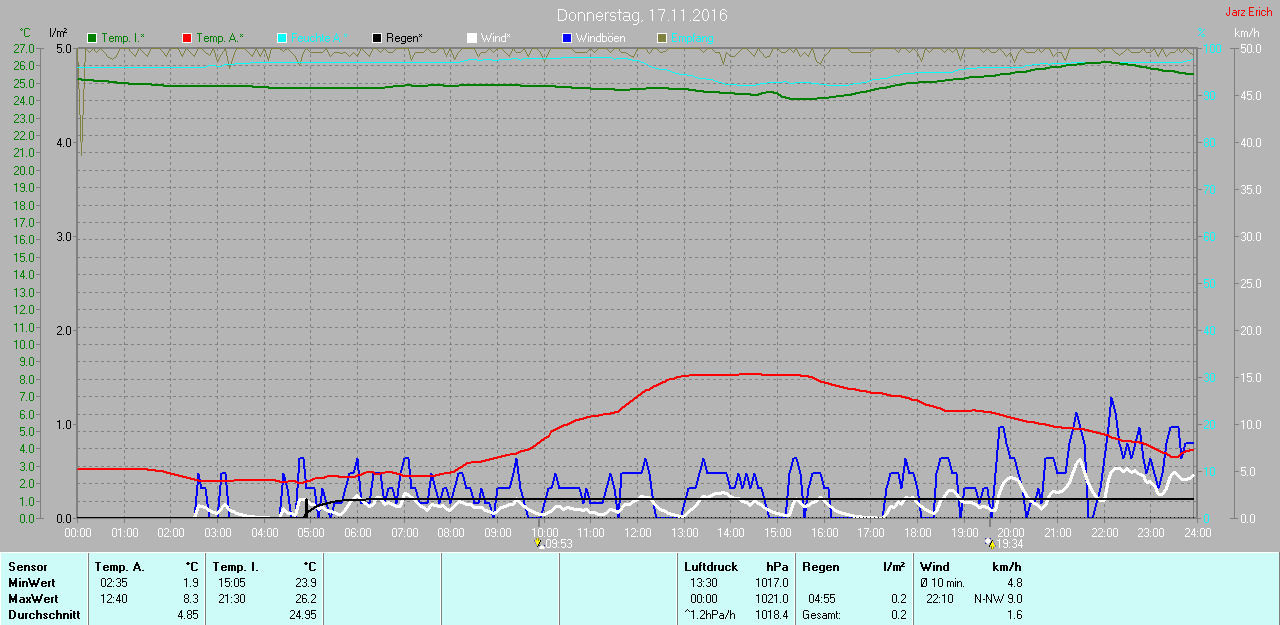Click the 12:00 mark on time axis
This screenshot has height=625, width=1280.
pyautogui.click(x=637, y=533)
